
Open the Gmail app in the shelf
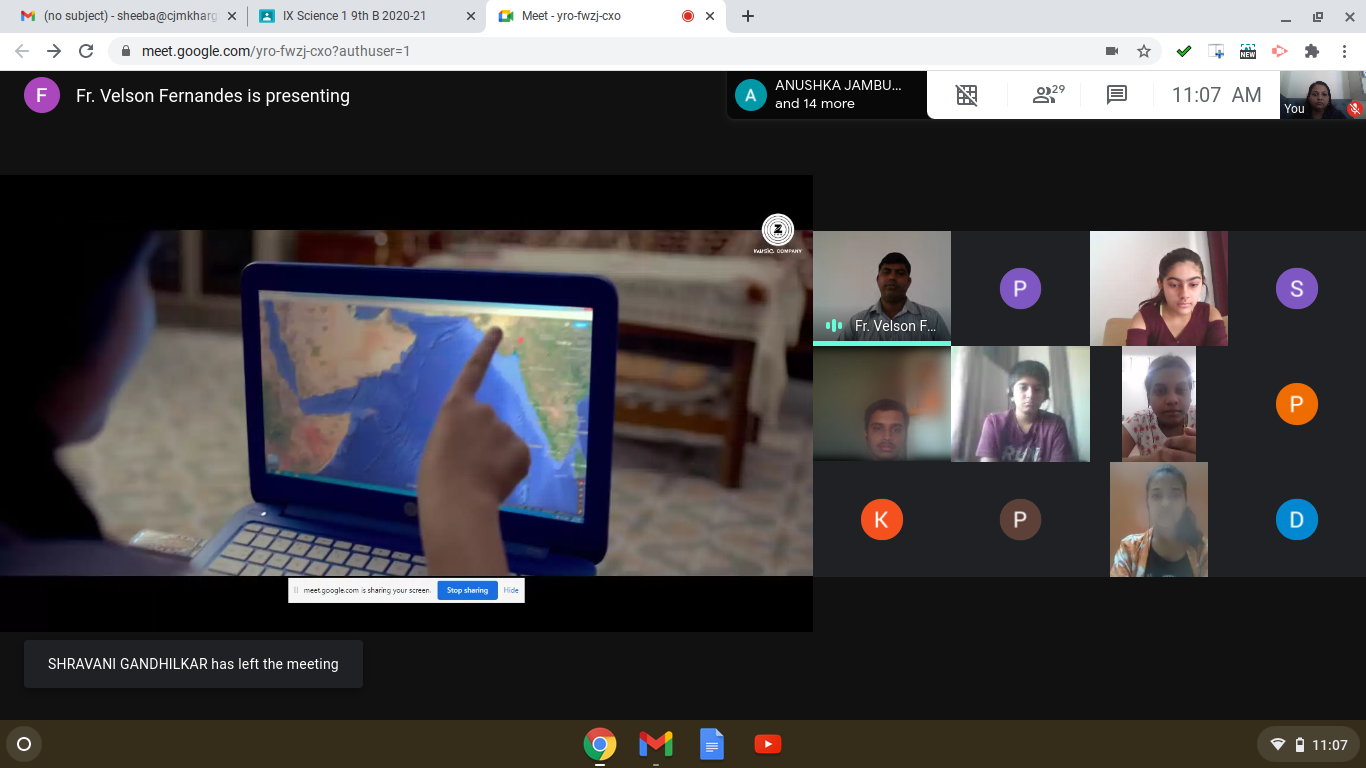656,744
